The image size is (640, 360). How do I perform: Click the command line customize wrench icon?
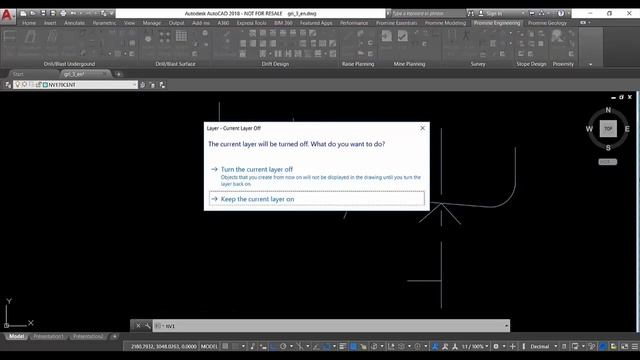click(147, 326)
